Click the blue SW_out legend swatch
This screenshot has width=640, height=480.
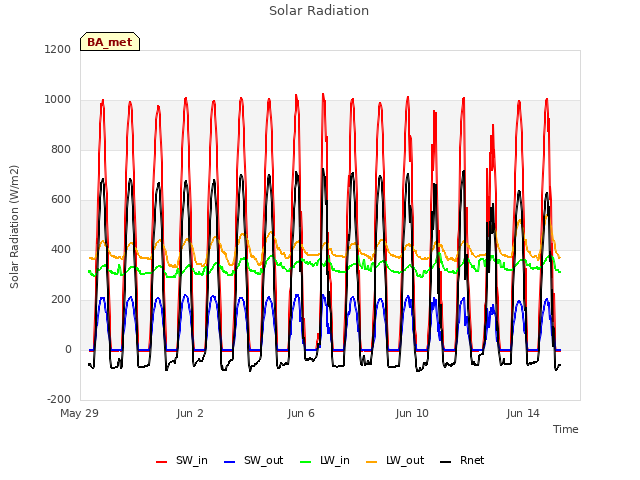coord(230,462)
